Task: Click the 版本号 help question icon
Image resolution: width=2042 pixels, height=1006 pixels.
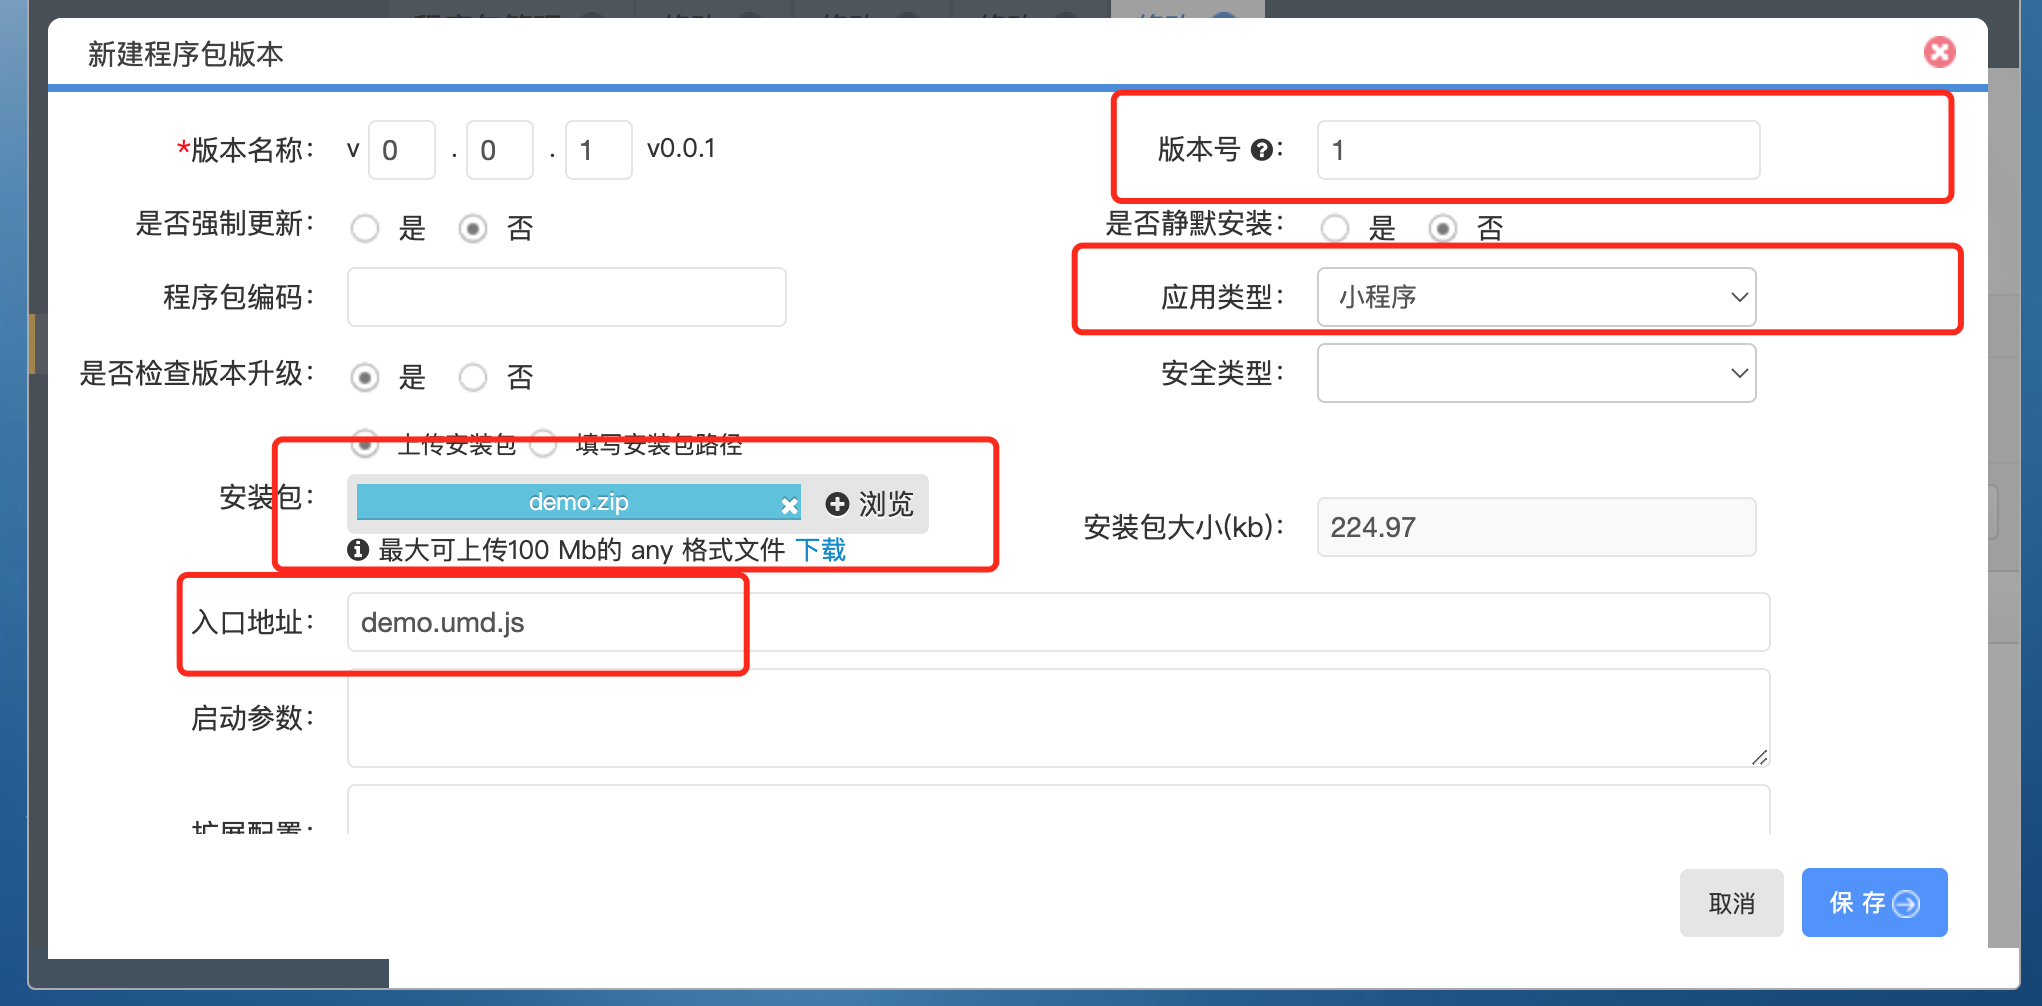Action: tap(1262, 150)
